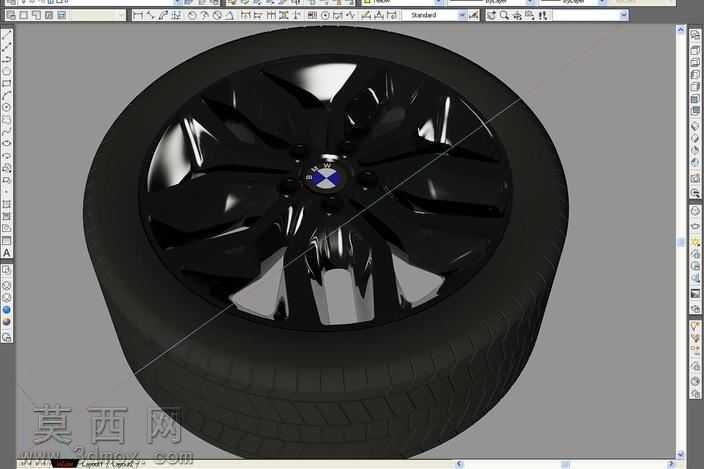Expand the dropdown after the magnifier toolbar
Image resolution: width=704 pixels, height=469 pixels.
coord(624,16)
